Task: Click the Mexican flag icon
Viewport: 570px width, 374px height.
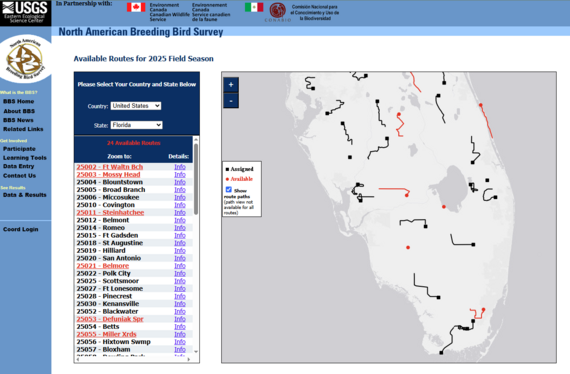Action: click(254, 7)
